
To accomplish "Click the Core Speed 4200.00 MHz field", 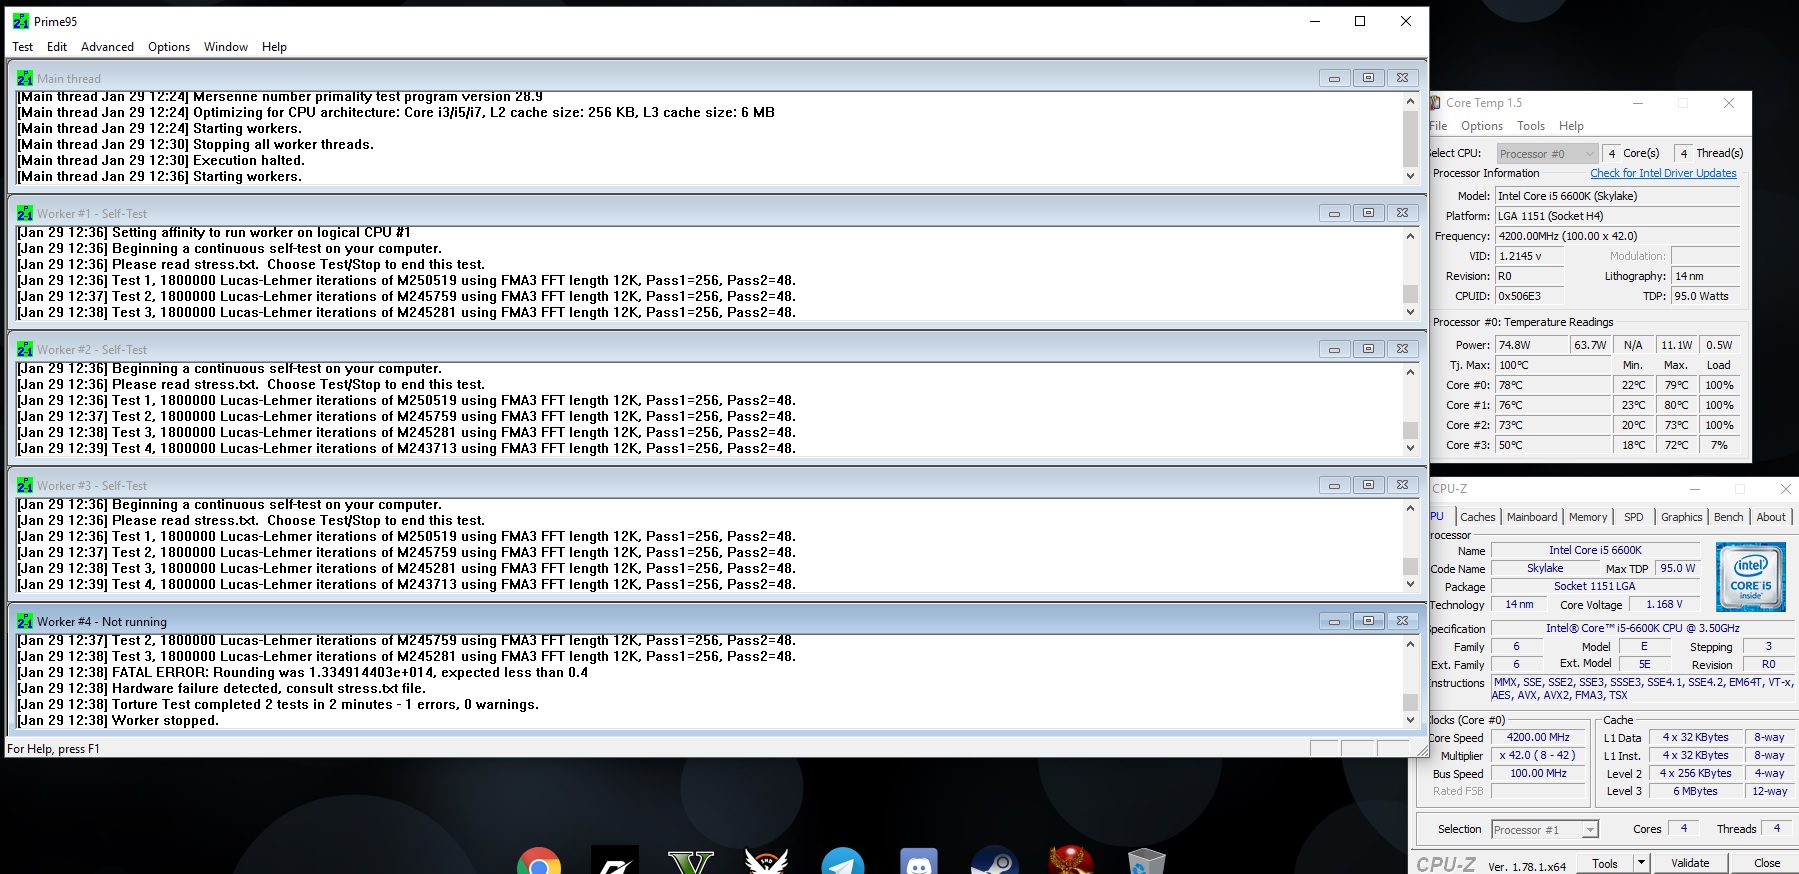I will [x=1538, y=737].
